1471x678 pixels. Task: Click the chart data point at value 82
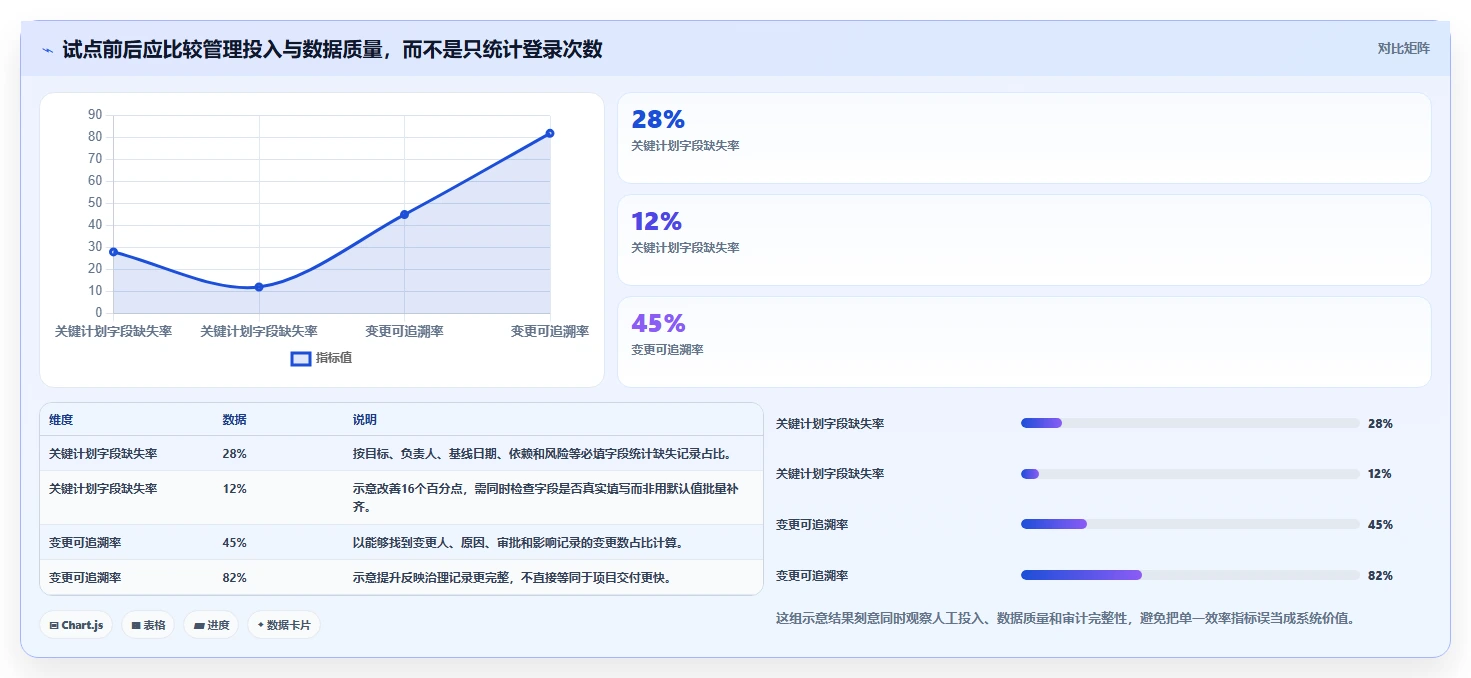(550, 133)
